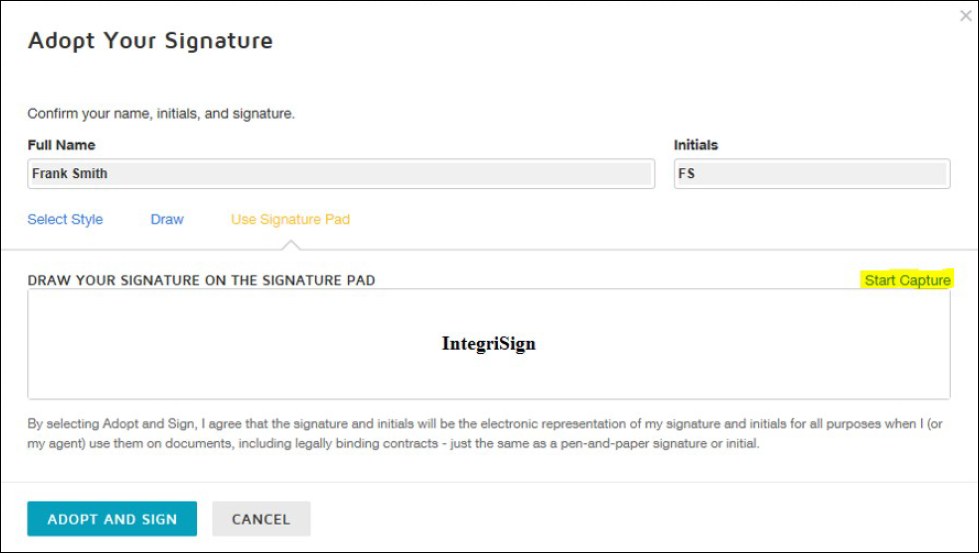
Task: Select the Use Signature Pad tab
Action: coord(290,219)
